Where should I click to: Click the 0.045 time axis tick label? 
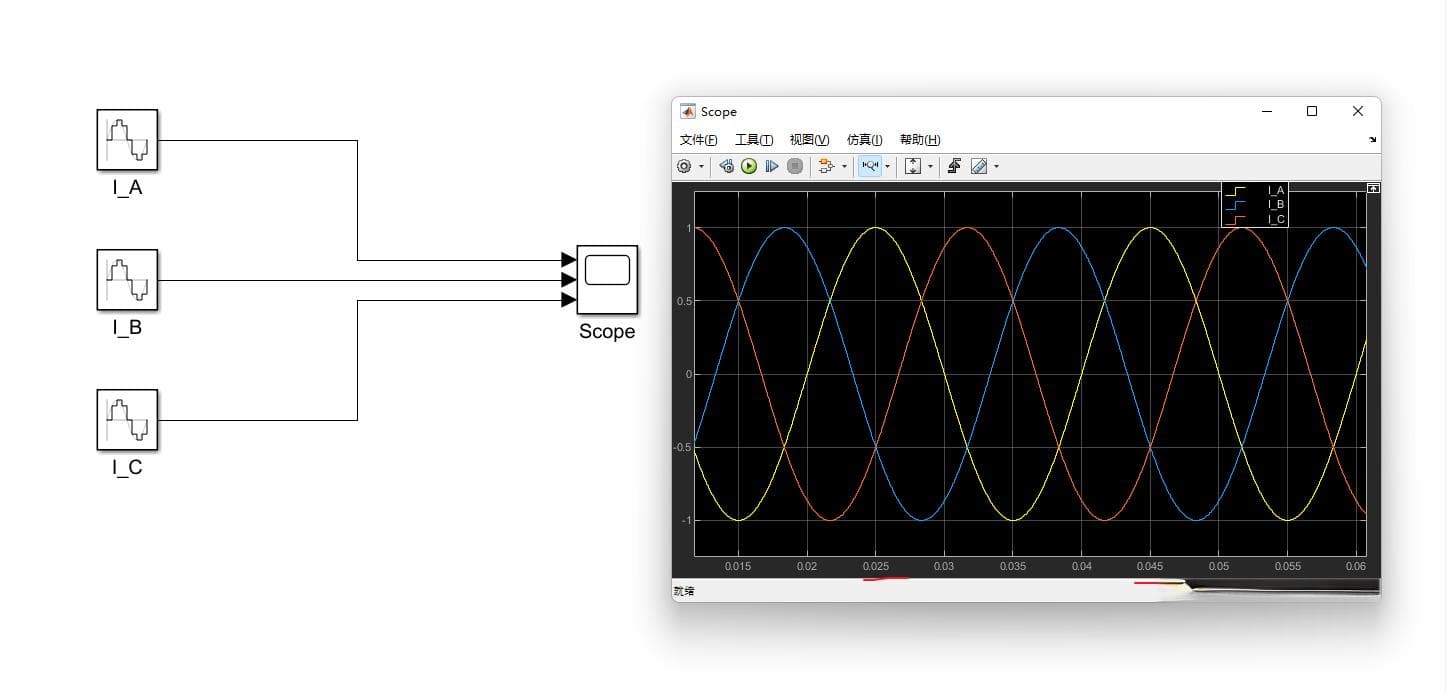click(x=1150, y=566)
